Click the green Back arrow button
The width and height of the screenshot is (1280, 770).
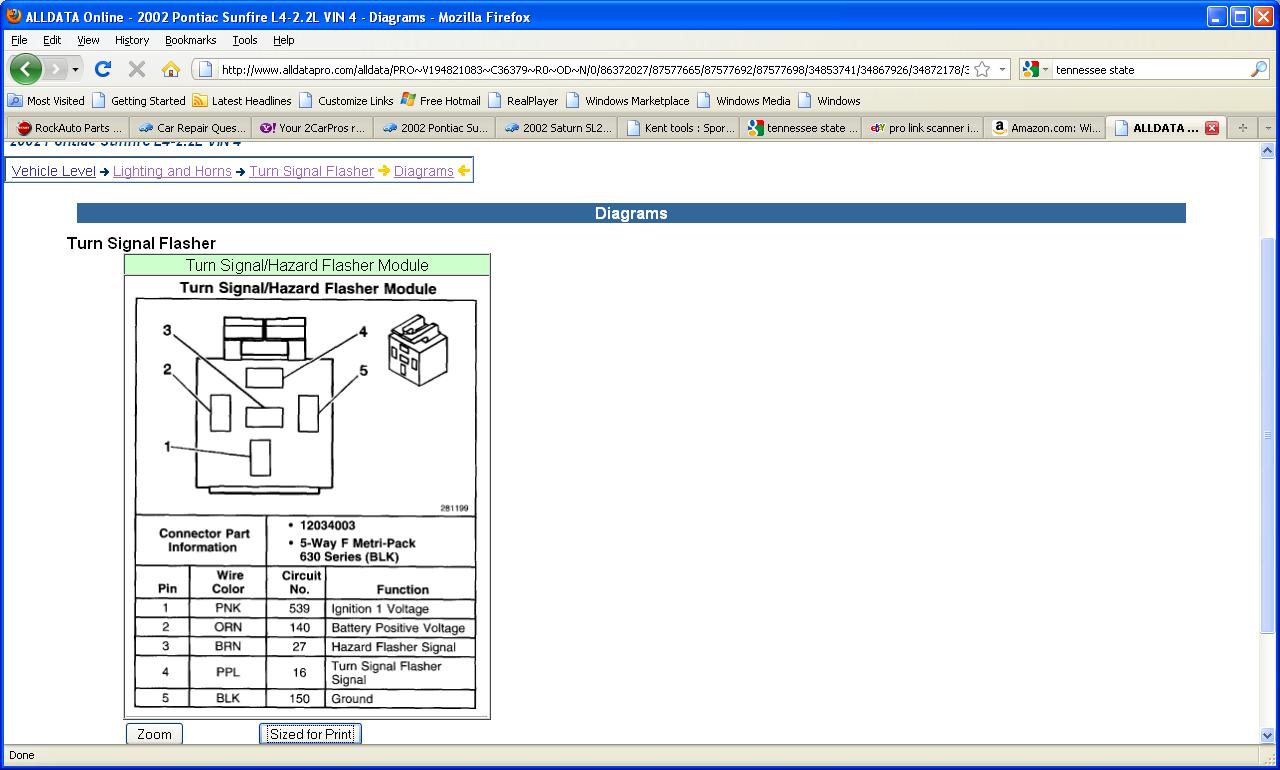click(26, 69)
